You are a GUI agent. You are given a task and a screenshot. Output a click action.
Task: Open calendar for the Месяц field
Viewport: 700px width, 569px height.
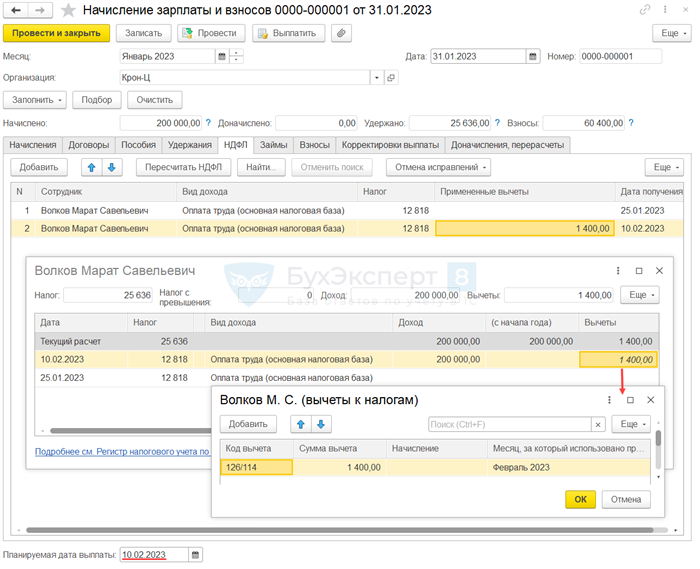pos(222,56)
